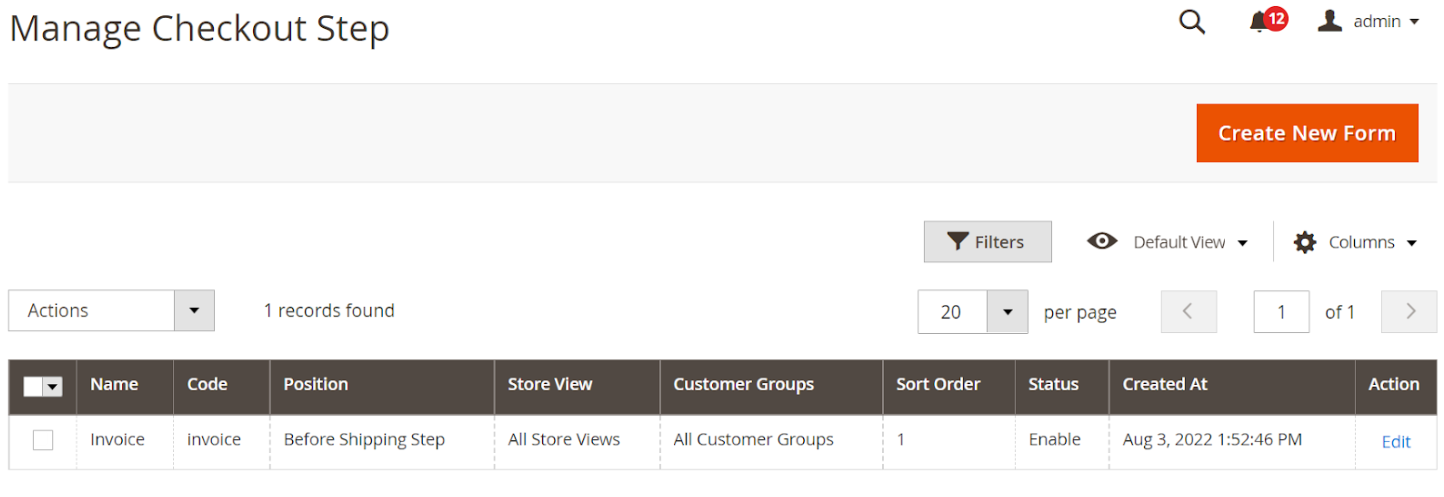Click the admin user avatar icon
Screen dimensions: 1444x497
click(x=1329, y=21)
